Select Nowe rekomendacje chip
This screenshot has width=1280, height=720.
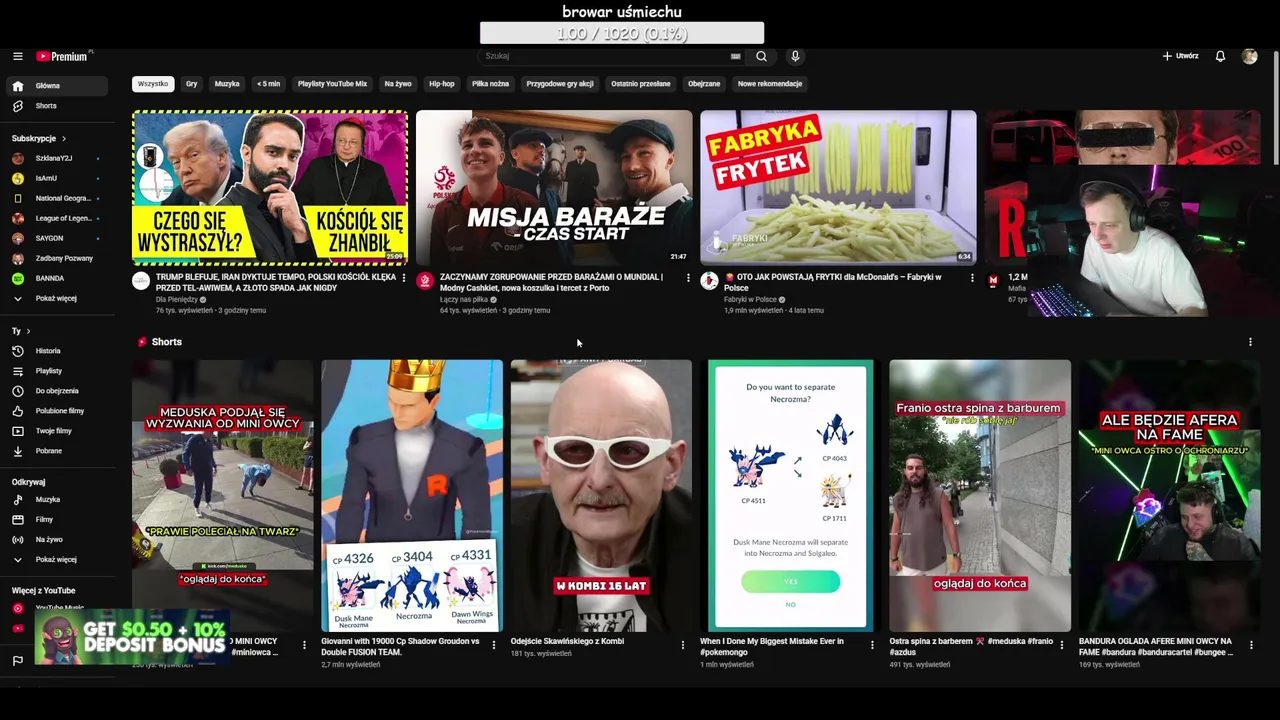[770, 84]
